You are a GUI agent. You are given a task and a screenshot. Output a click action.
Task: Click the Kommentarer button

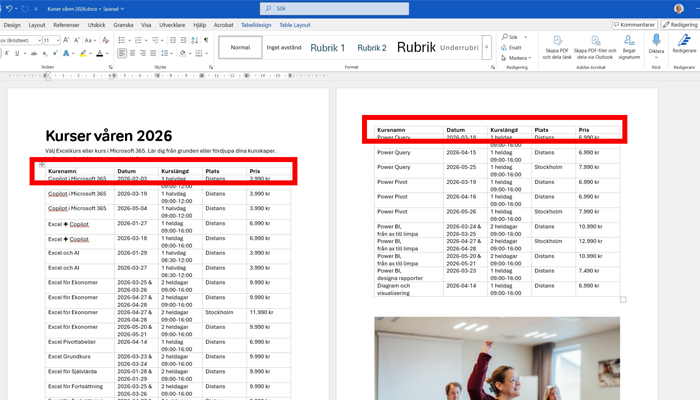[x=635, y=25]
